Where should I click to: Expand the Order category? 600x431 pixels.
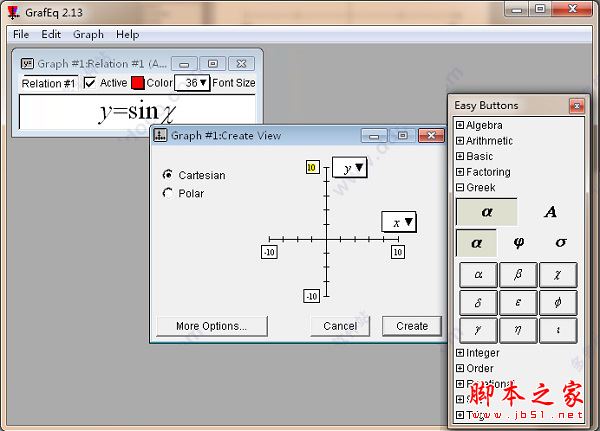click(460, 368)
